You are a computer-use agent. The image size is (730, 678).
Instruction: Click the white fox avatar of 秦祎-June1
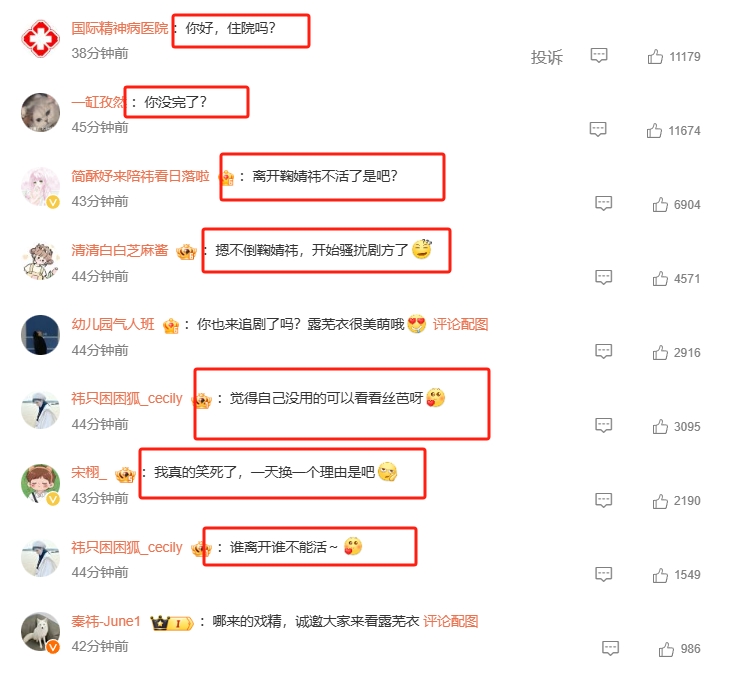coord(41,632)
